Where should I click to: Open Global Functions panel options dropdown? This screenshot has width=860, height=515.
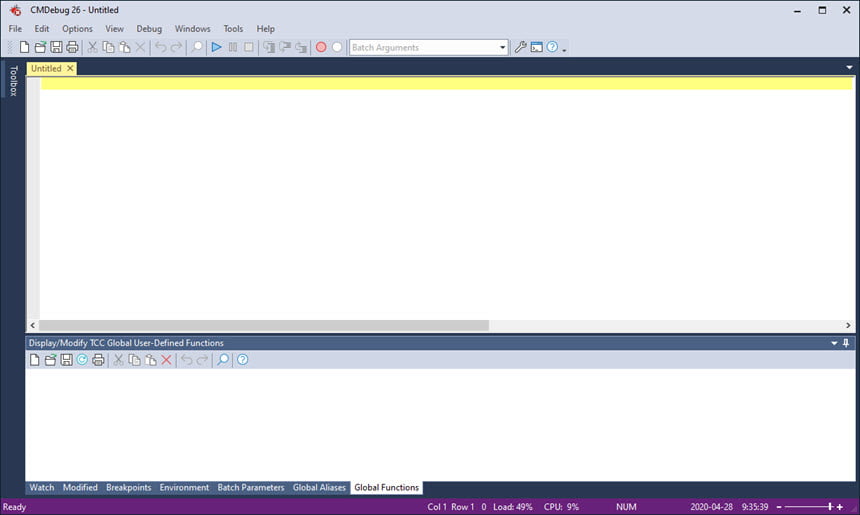pyautogui.click(x=834, y=343)
